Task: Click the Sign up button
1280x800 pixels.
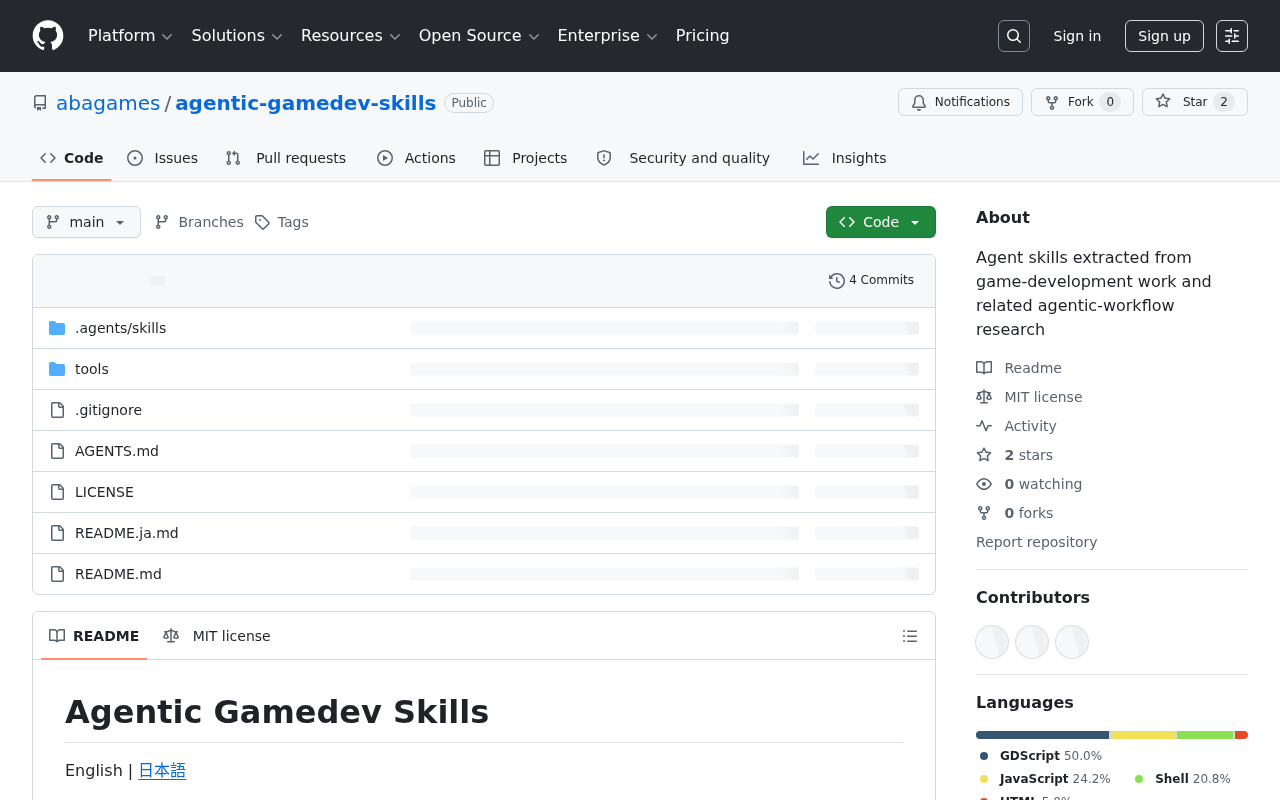Action: 1164,36
